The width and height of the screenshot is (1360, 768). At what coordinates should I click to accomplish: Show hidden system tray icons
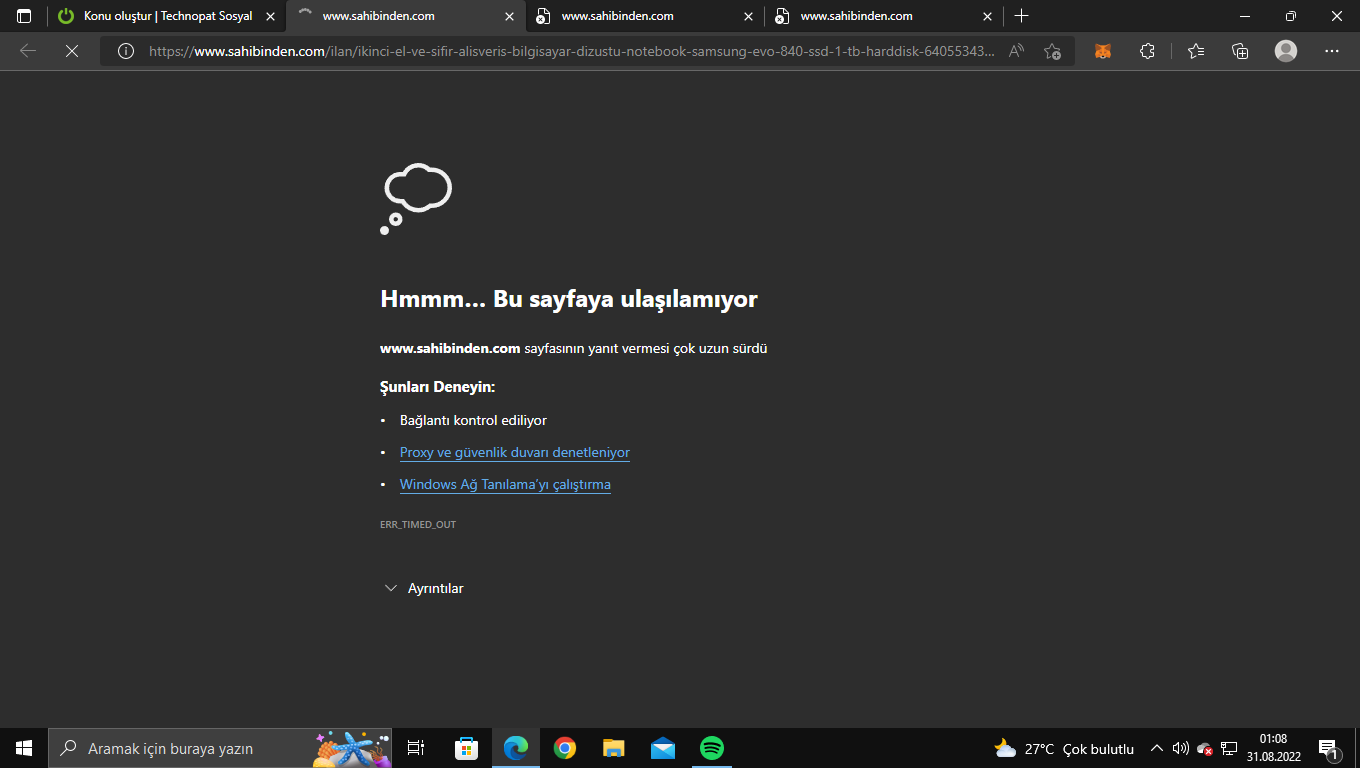(1157, 748)
